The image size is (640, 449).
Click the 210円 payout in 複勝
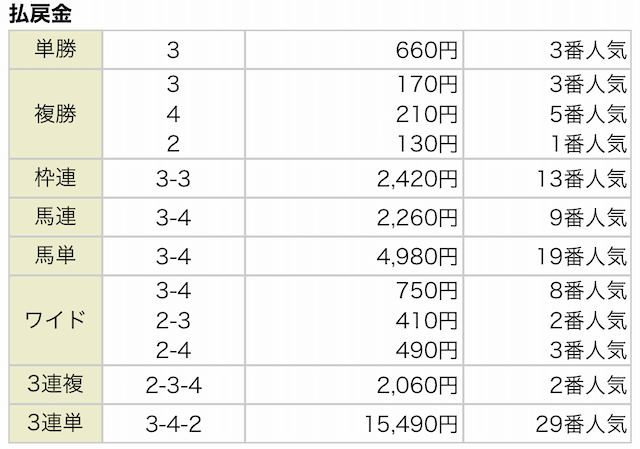[428, 113]
